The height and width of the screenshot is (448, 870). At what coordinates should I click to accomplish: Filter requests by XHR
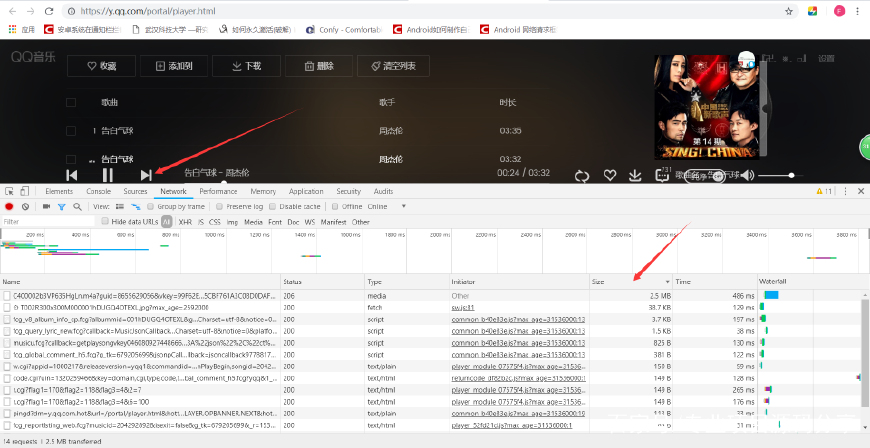[x=185, y=222]
